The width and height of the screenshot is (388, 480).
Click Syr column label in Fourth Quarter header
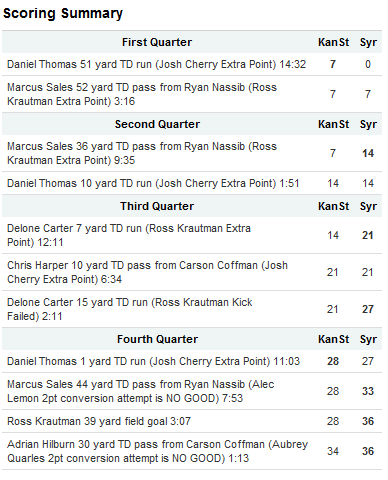point(368,339)
